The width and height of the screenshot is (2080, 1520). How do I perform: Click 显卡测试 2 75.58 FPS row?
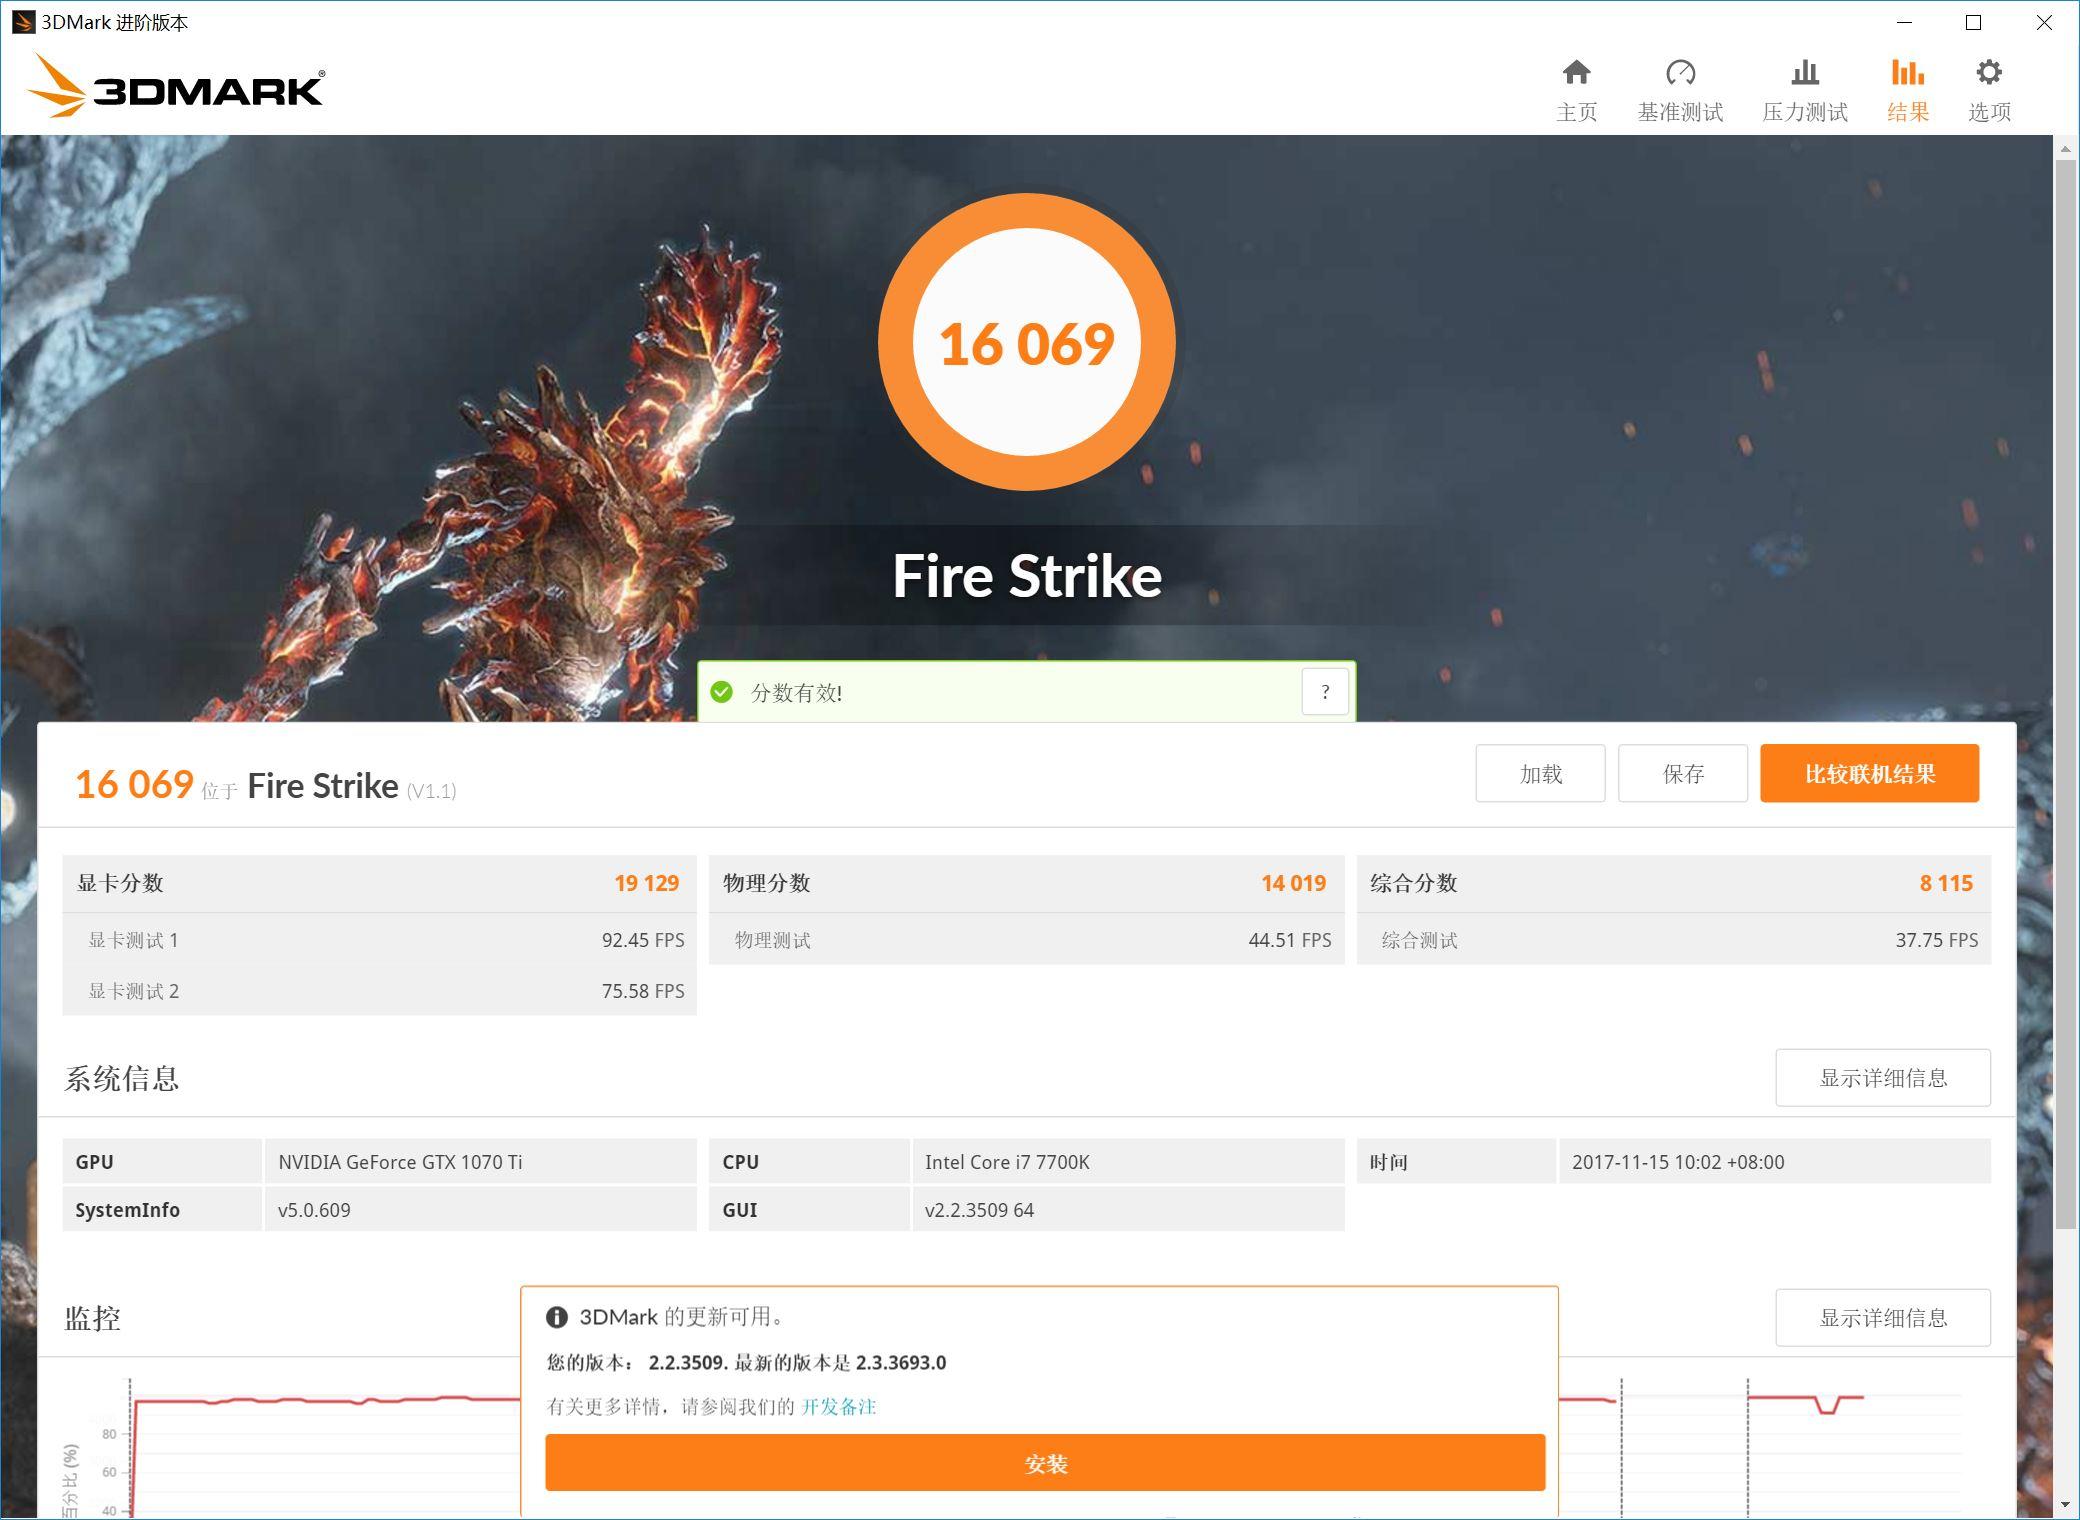[379, 990]
